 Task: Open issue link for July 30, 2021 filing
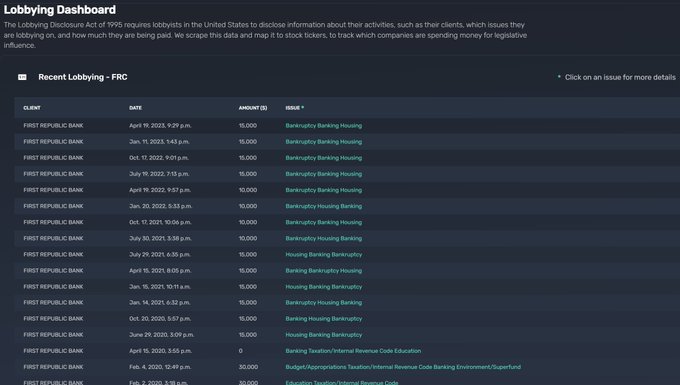pos(324,238)
